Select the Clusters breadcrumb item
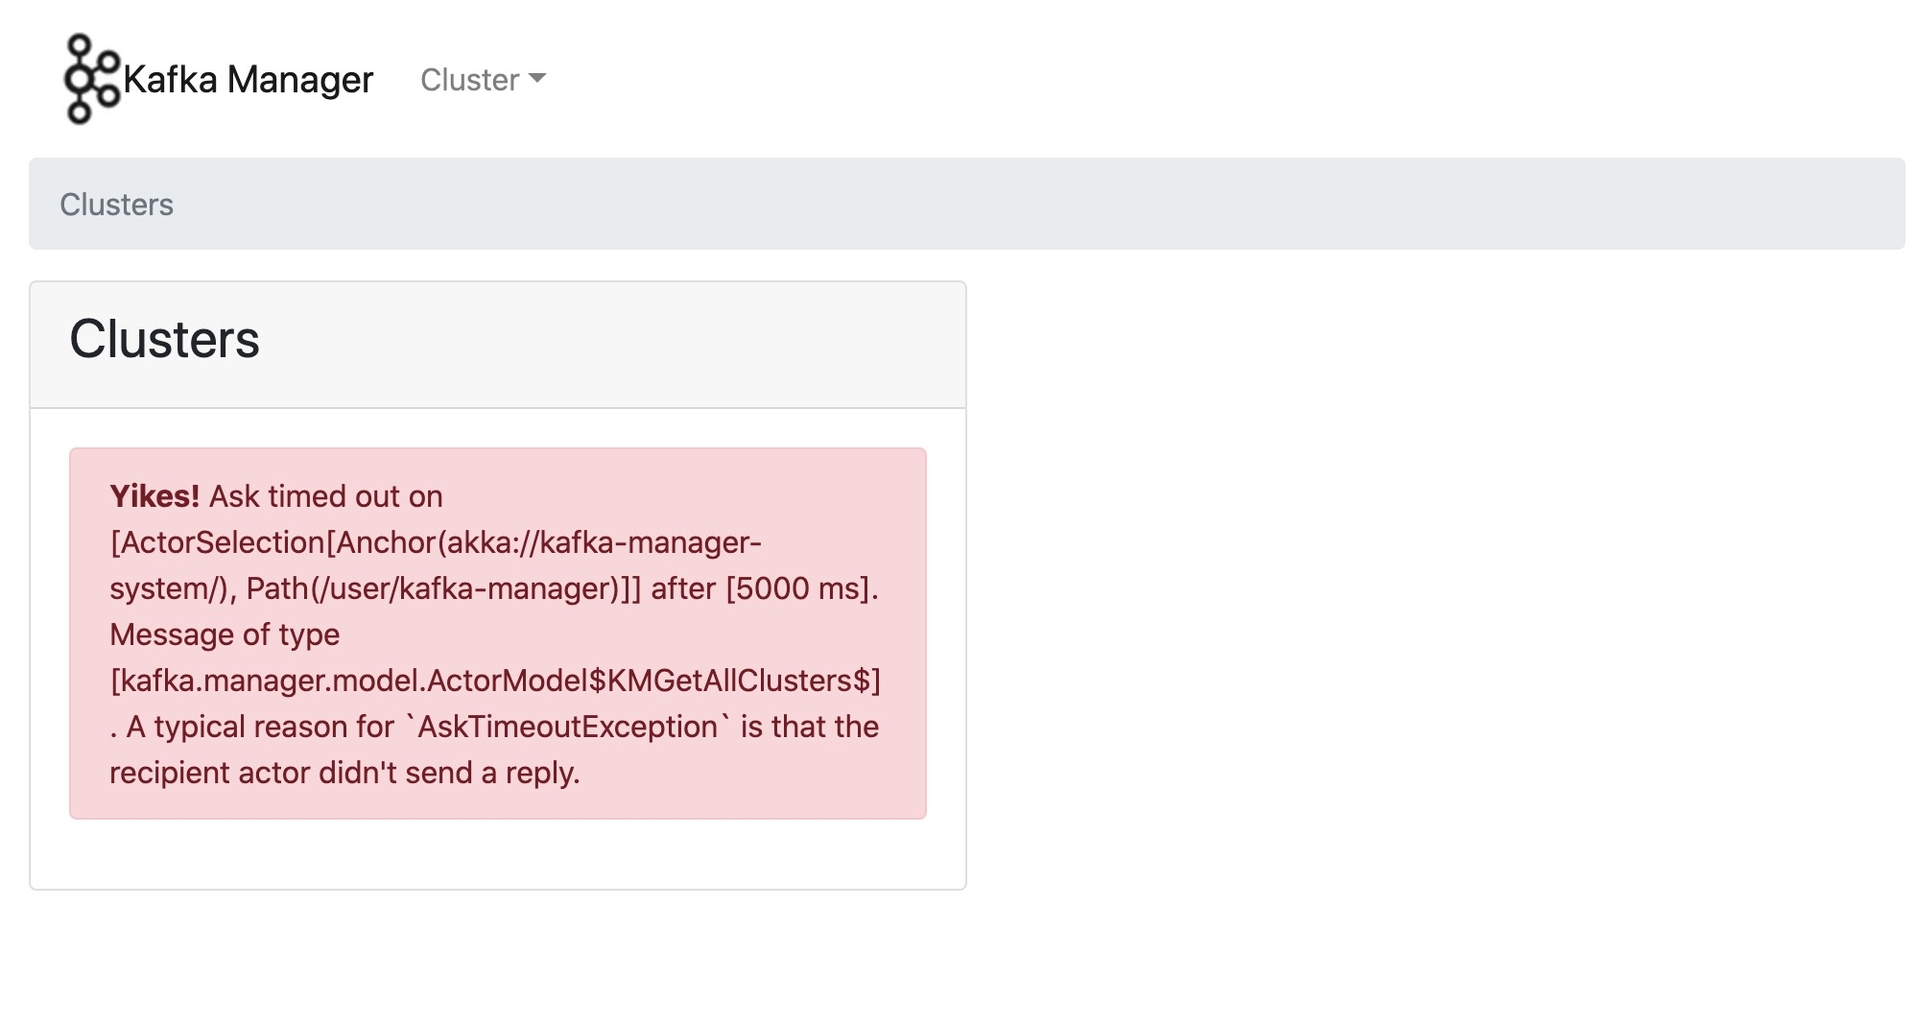 coord(116,204)
